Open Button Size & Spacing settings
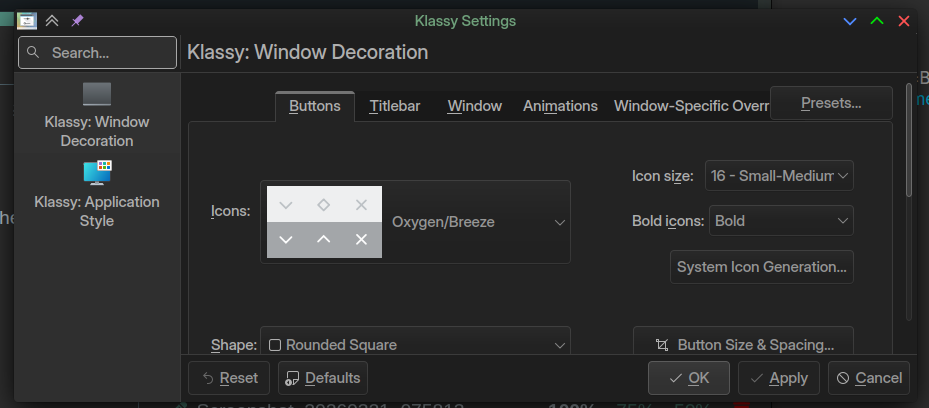The height and width of the screenshot is (408, 929). pyautogui.click(x=743, y=344)
